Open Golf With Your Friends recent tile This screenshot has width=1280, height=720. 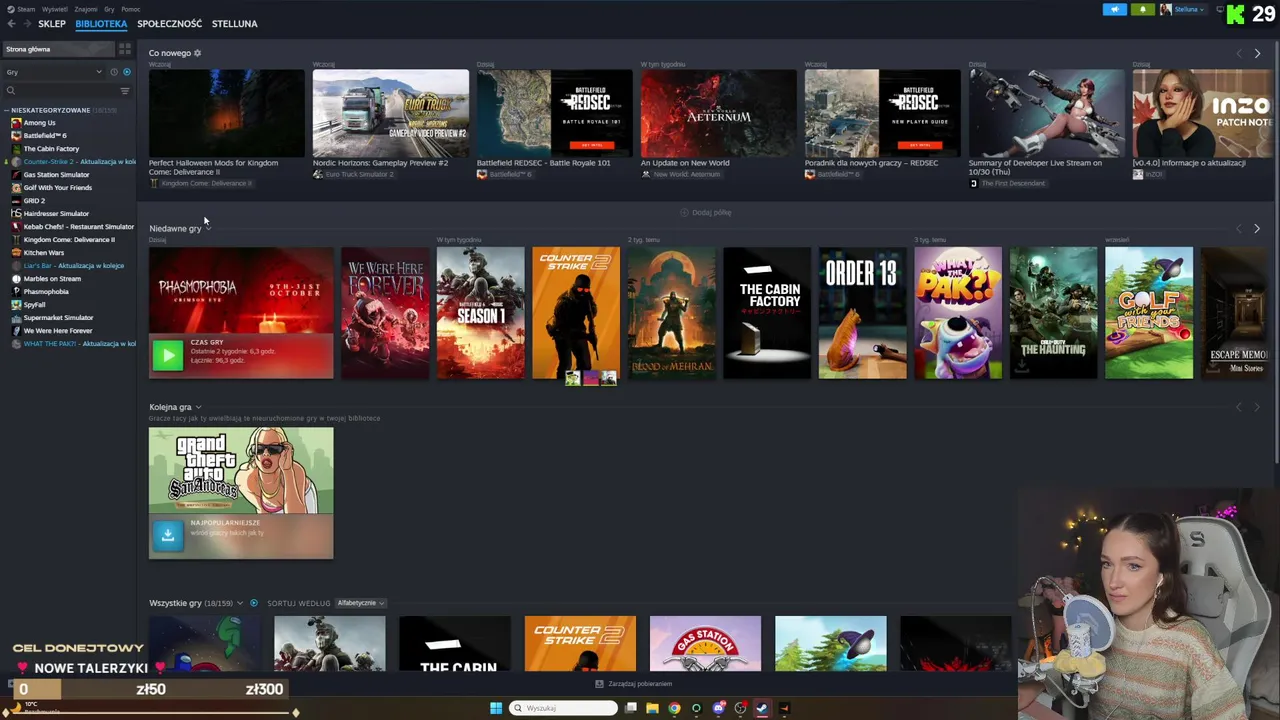1149,313
